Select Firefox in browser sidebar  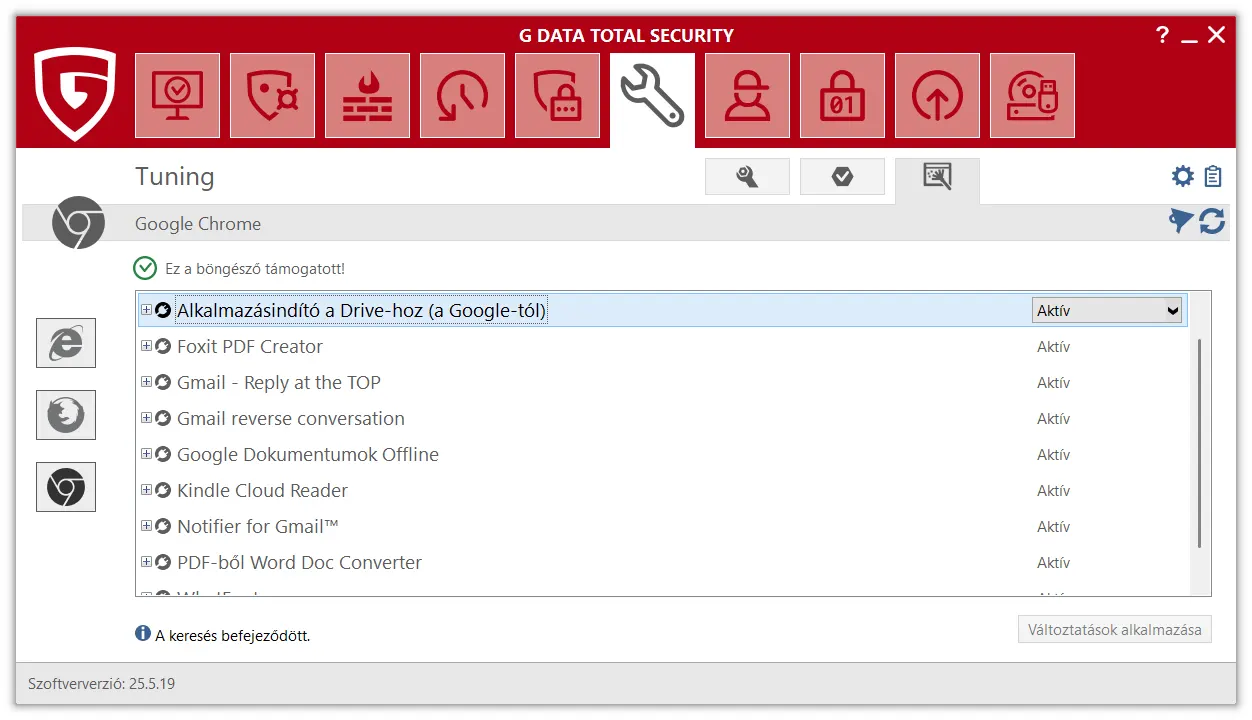point(66,415)
